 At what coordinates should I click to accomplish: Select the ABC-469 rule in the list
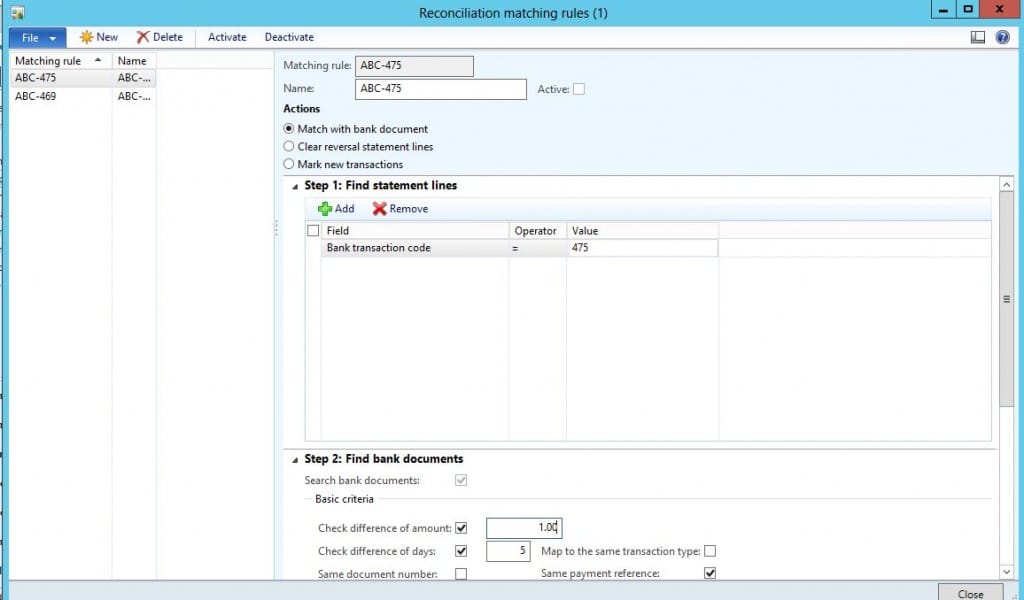(x=40, y=96)
